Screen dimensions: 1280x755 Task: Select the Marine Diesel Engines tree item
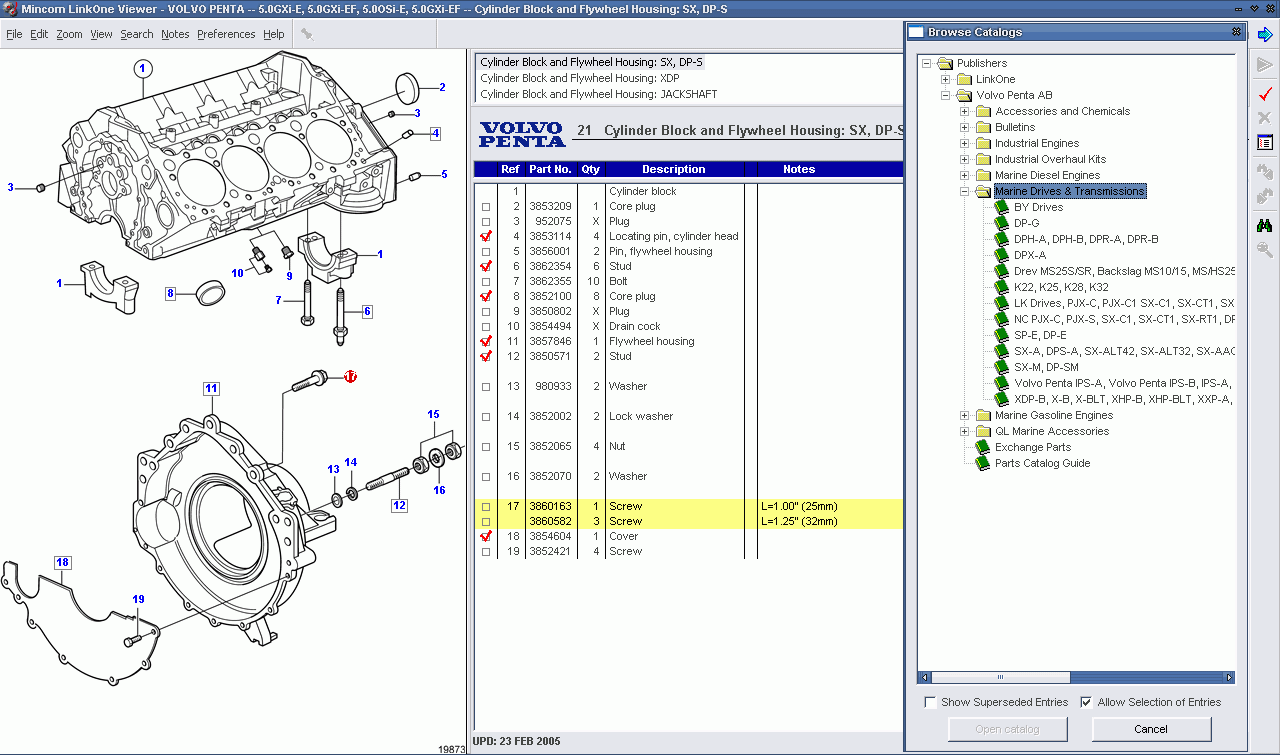pyautogui.click(x=1047, y=175)
